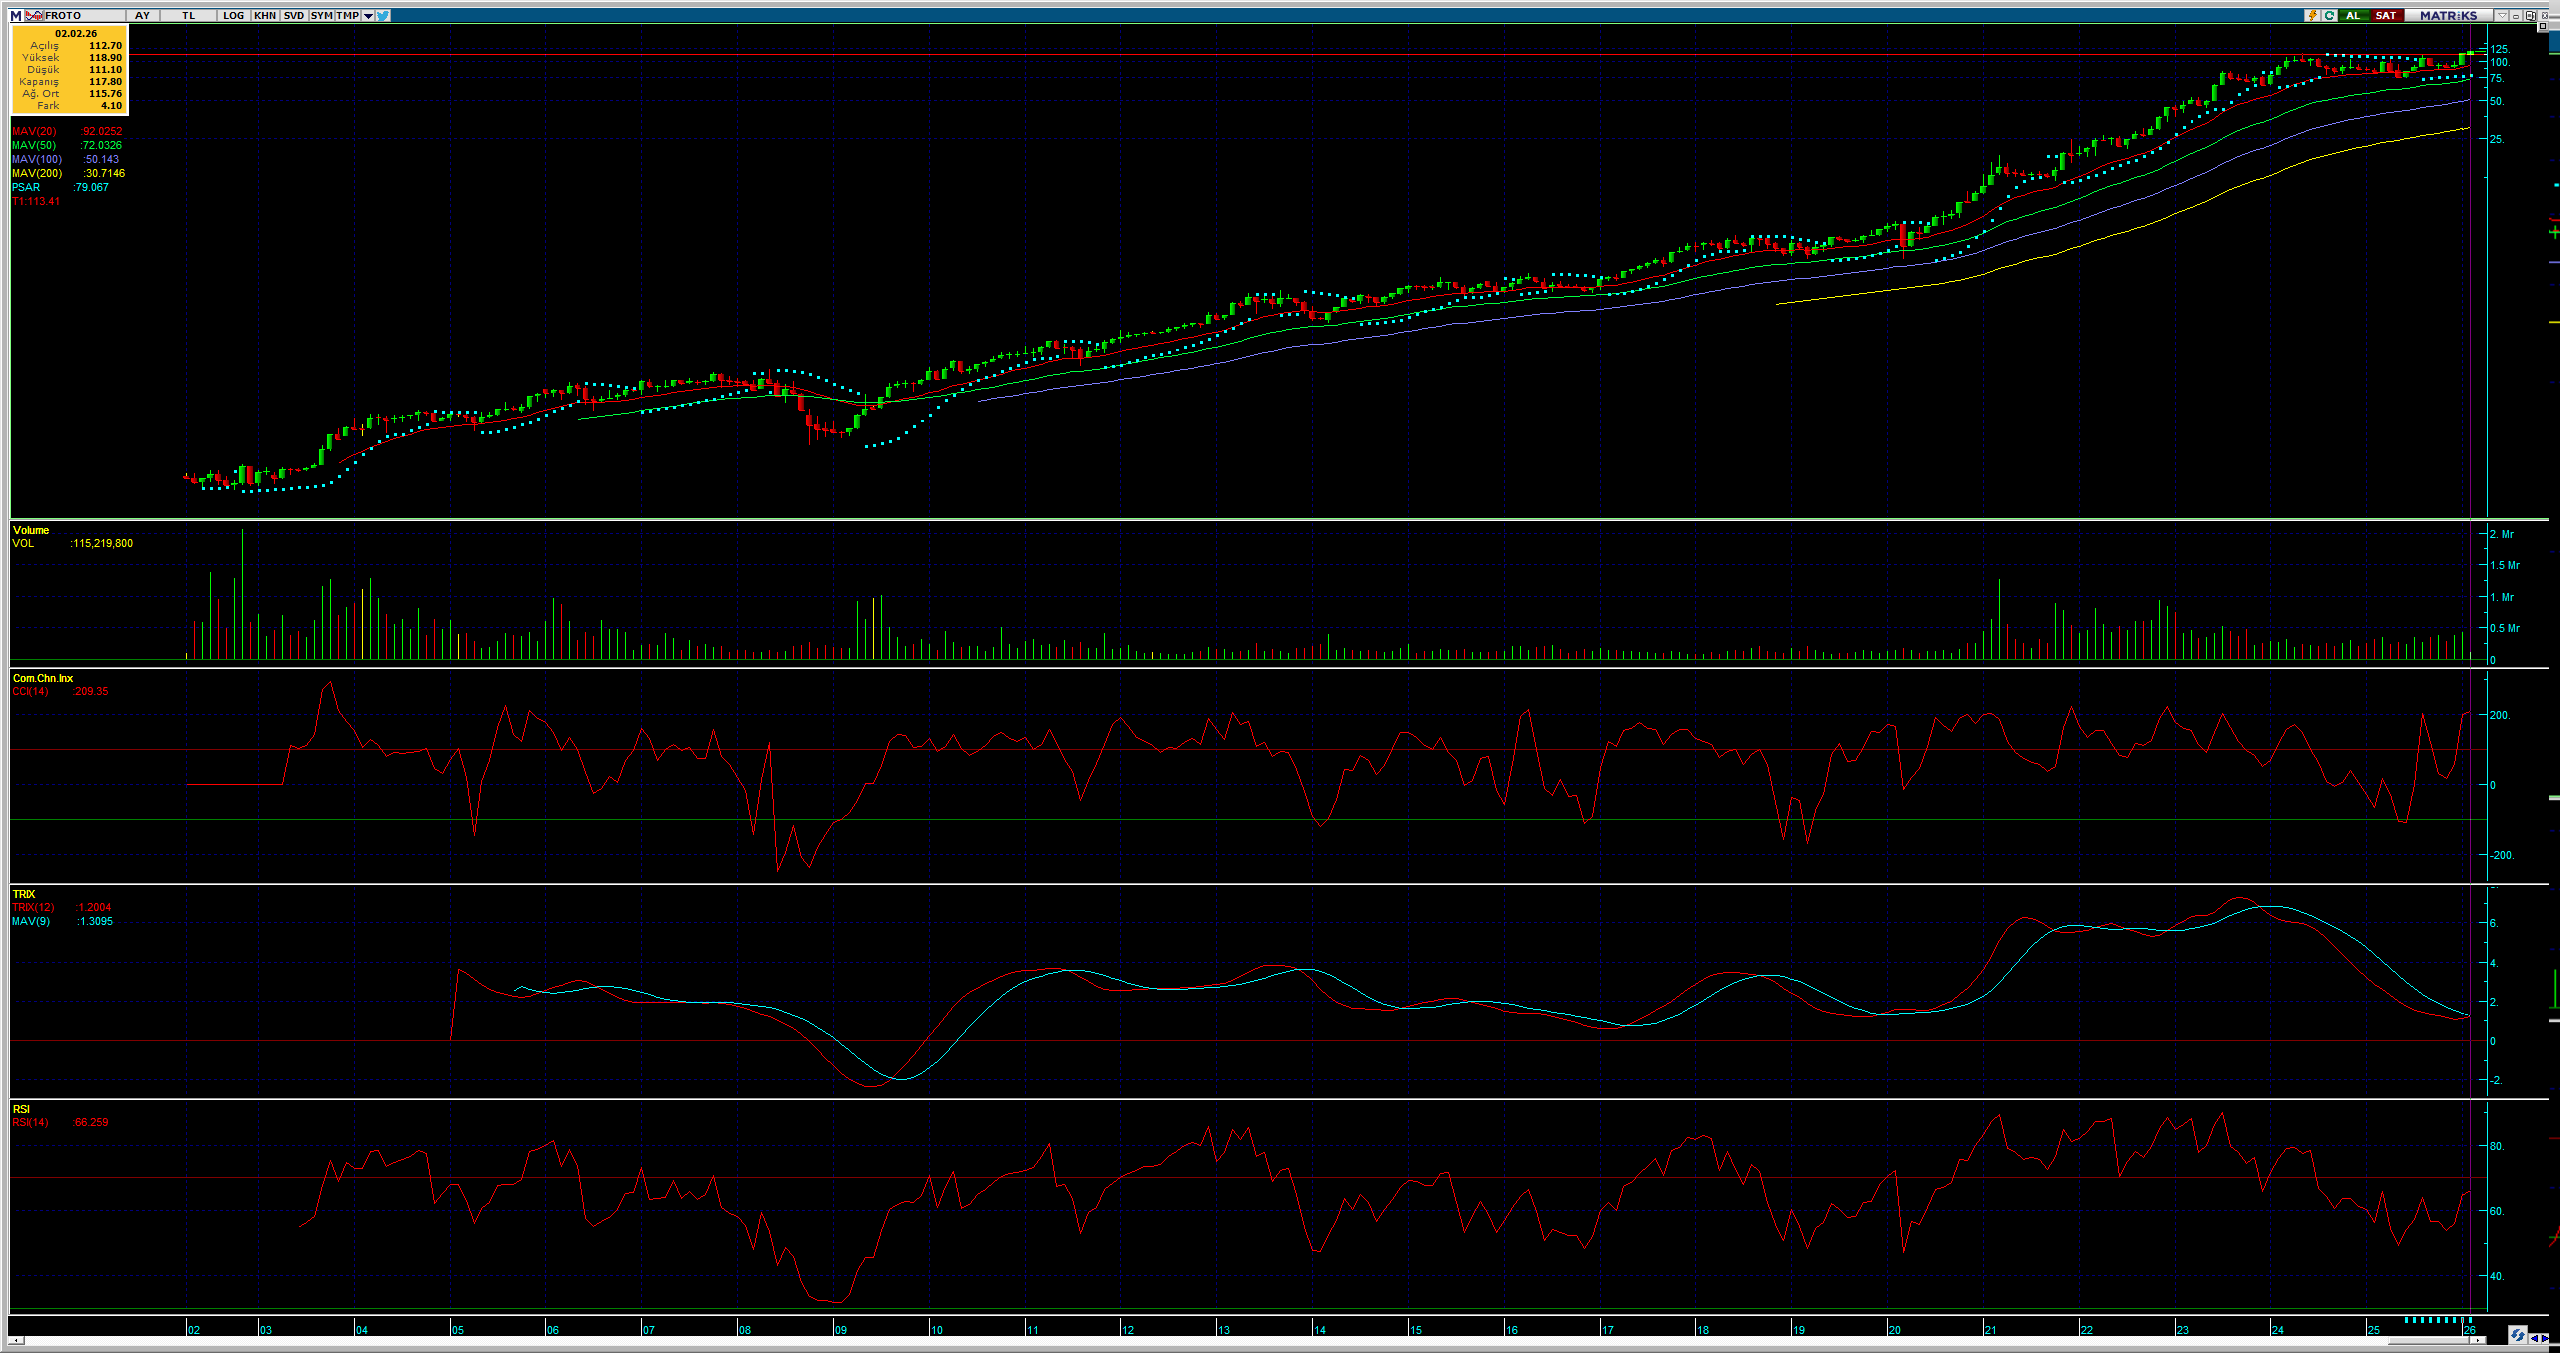Click the blue sync arrows icon at bottom right

point(2517,1335)
